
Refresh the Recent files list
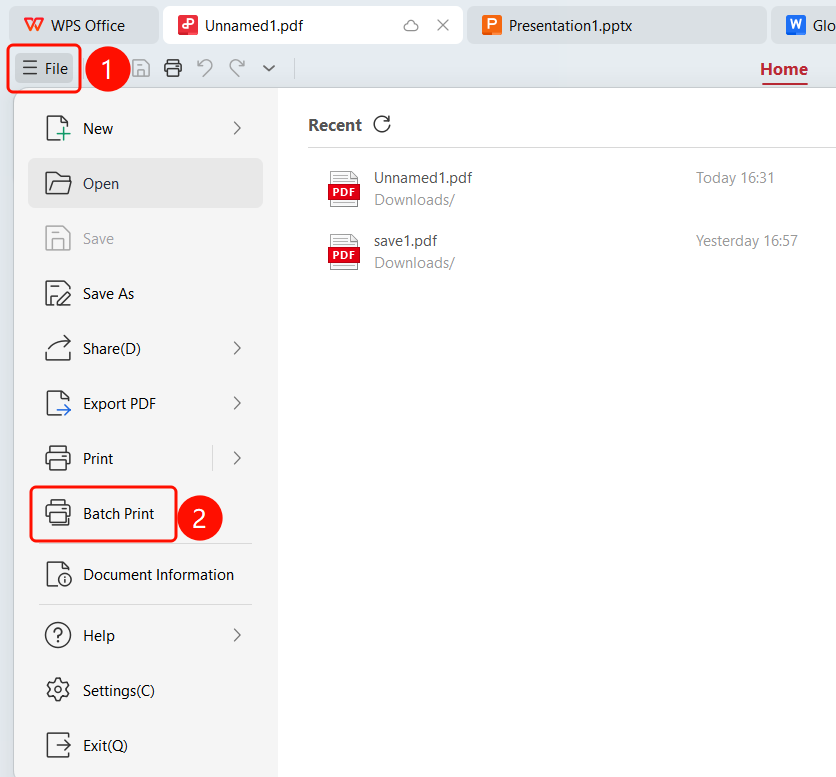coord(382,124)
